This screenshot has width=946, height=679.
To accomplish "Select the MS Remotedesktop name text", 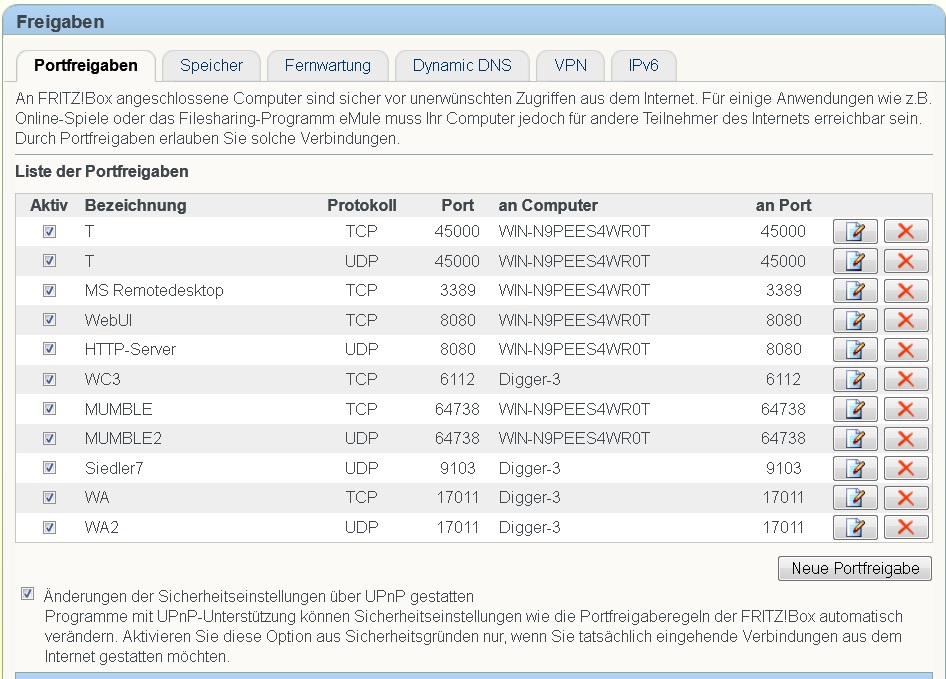I will point(154,290).
